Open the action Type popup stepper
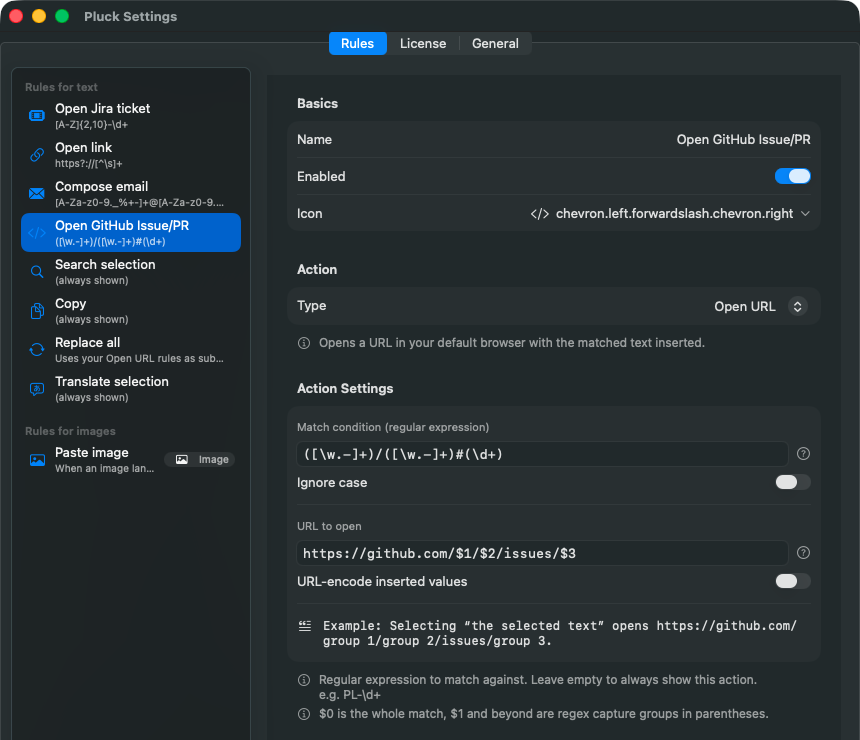 (x=797, y=306)
